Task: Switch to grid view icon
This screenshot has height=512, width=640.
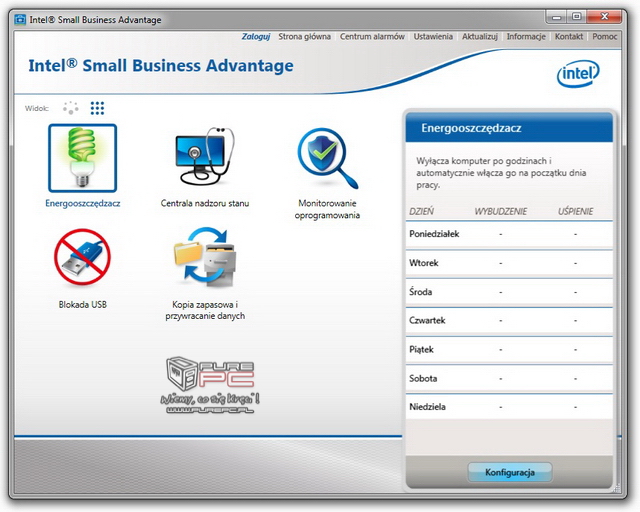Action: [x=97, y=108]
